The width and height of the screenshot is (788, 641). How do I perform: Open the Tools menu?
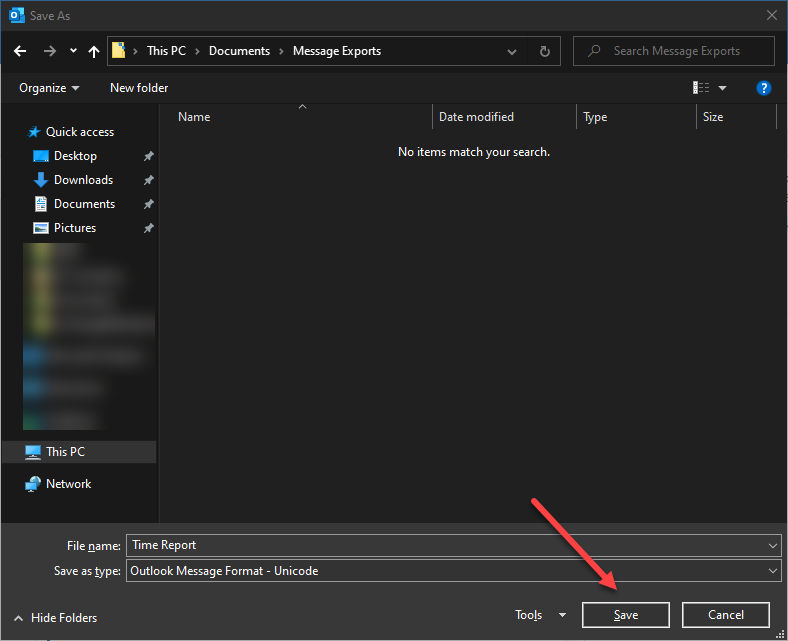[x=540, y=615]
